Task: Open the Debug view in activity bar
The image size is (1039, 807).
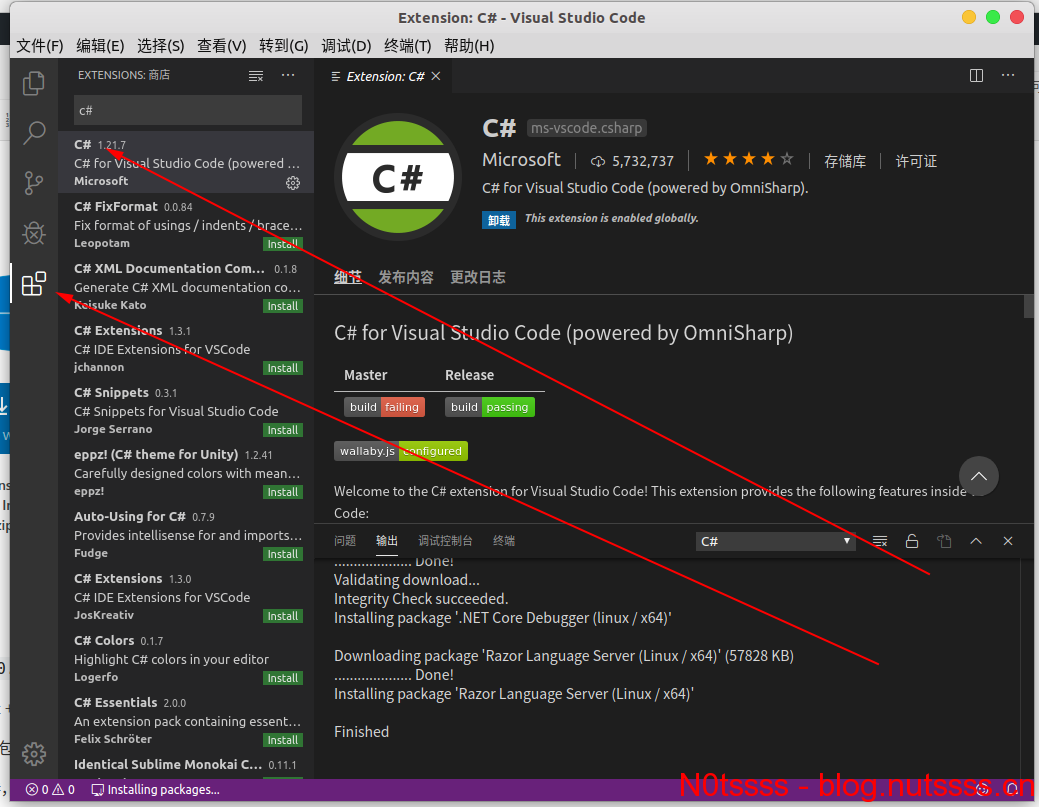Action: click(34, 233)
